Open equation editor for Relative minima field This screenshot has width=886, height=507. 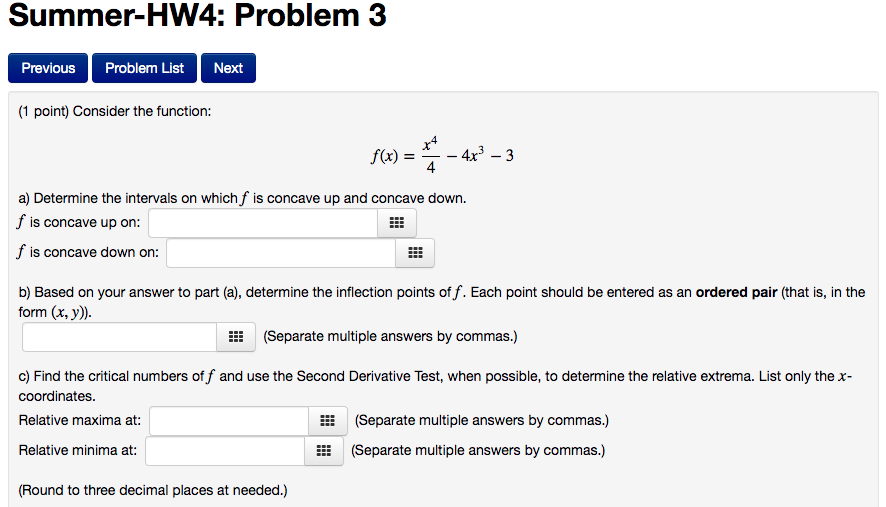pos(324,450)
